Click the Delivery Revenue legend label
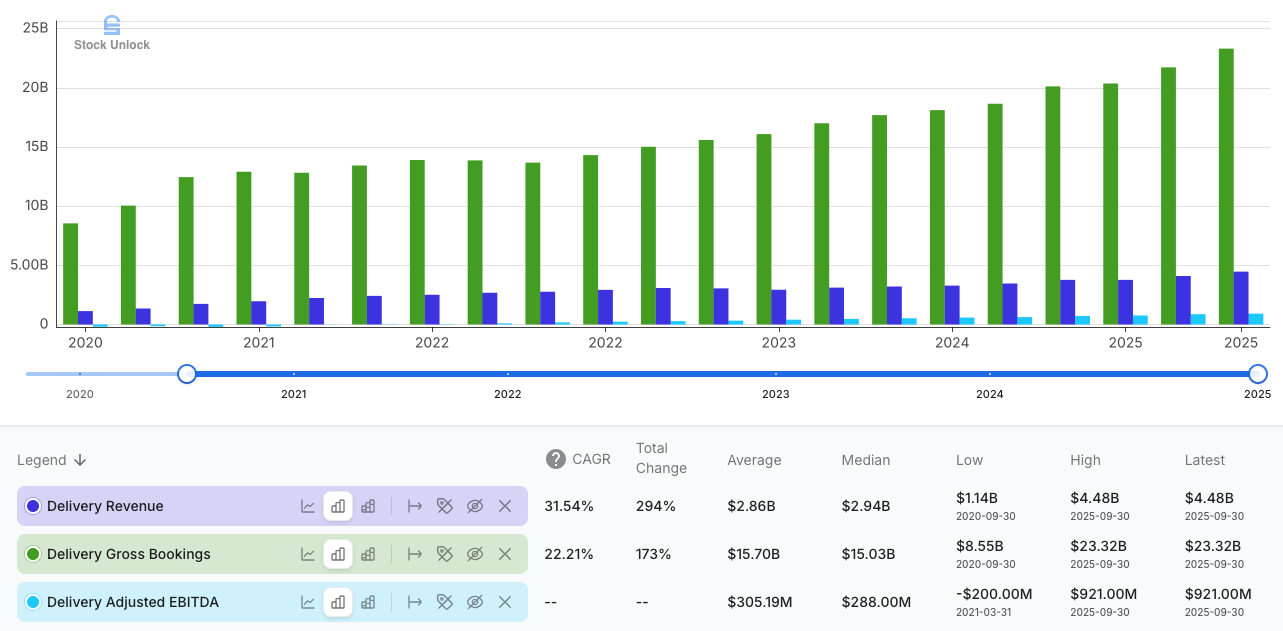 (x=105, y=506)
